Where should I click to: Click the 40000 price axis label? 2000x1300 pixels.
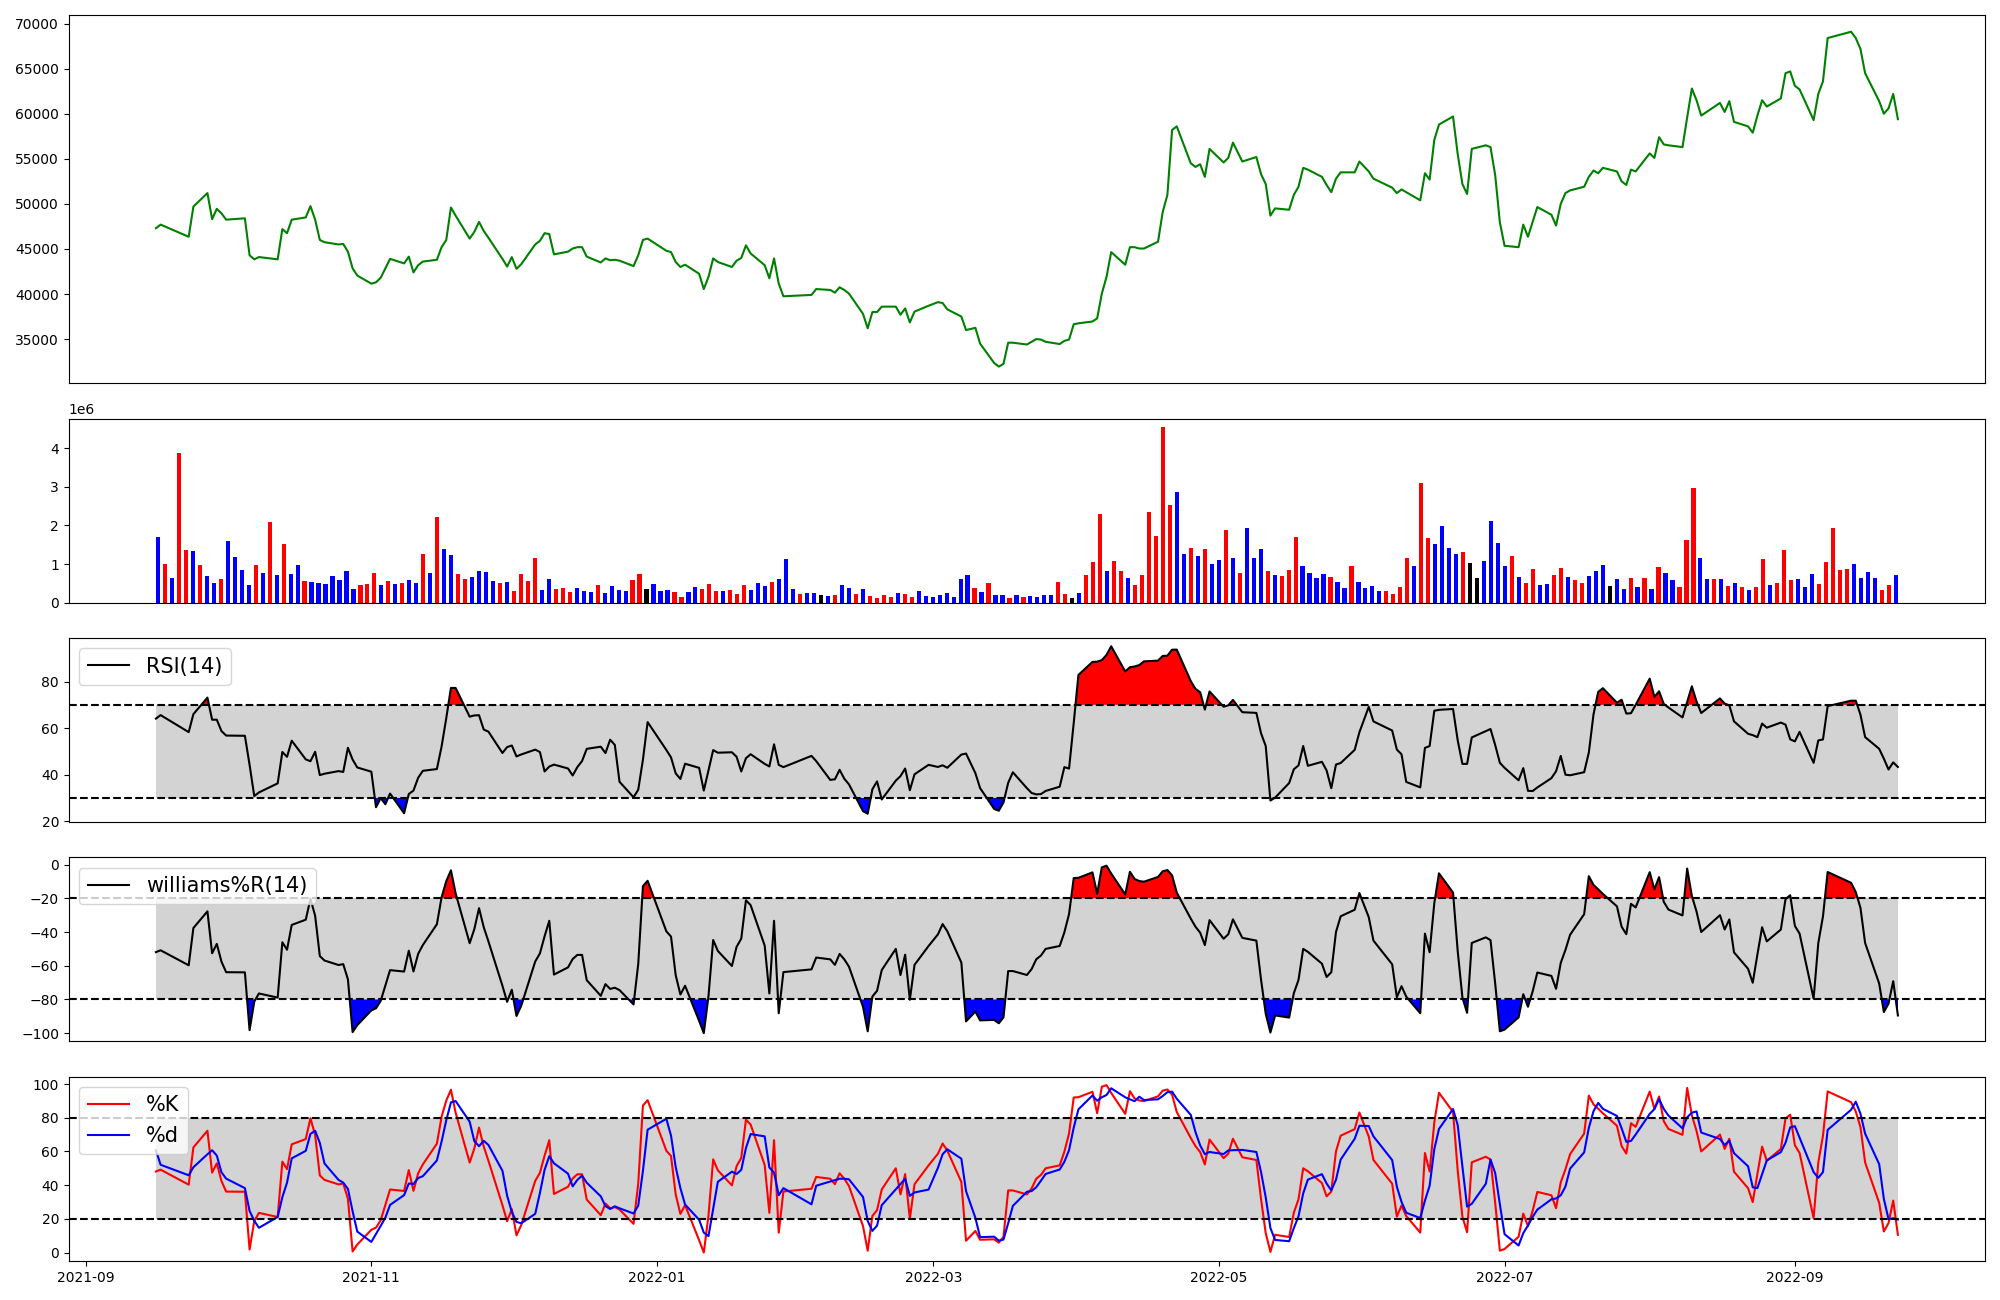tap(36, 295)
